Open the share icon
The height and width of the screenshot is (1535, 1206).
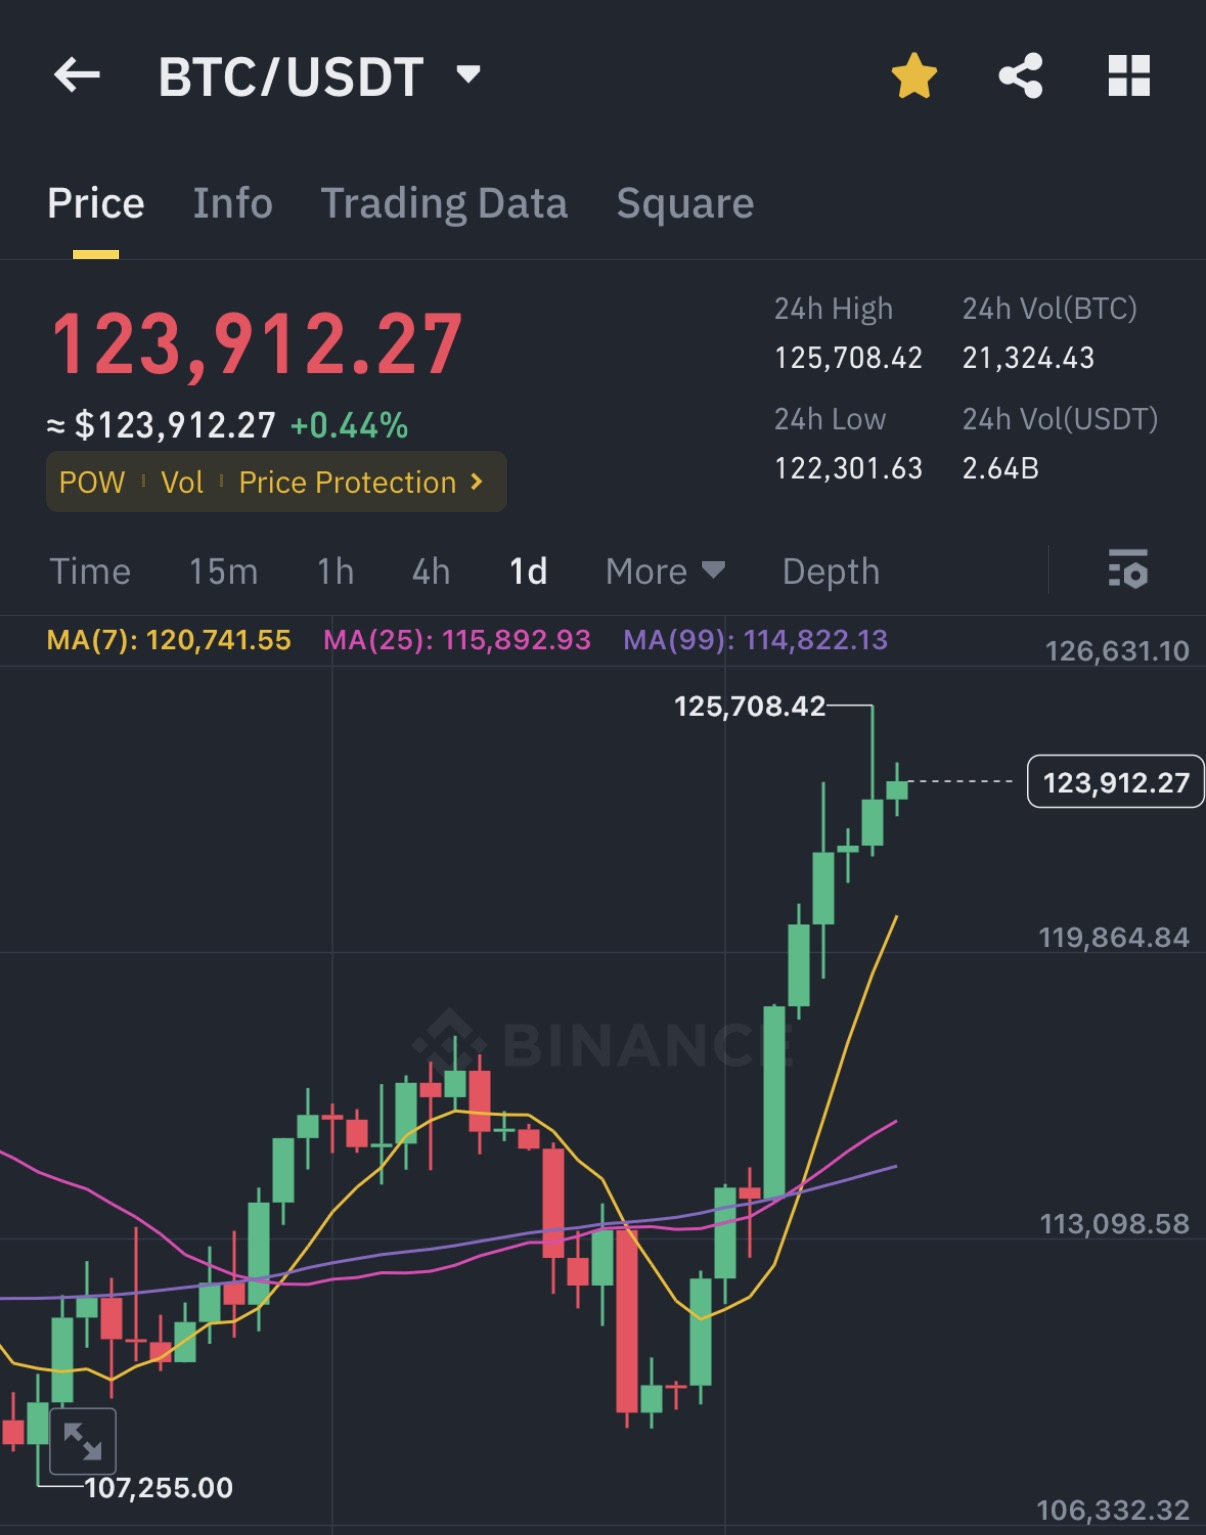click(x=1021, y=76)
